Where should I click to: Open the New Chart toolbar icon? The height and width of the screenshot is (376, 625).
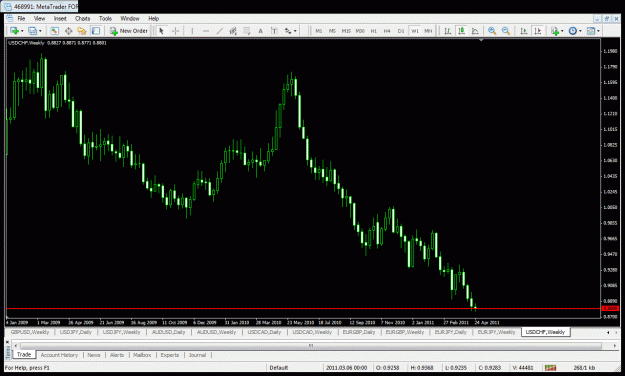tap(14, 31)
